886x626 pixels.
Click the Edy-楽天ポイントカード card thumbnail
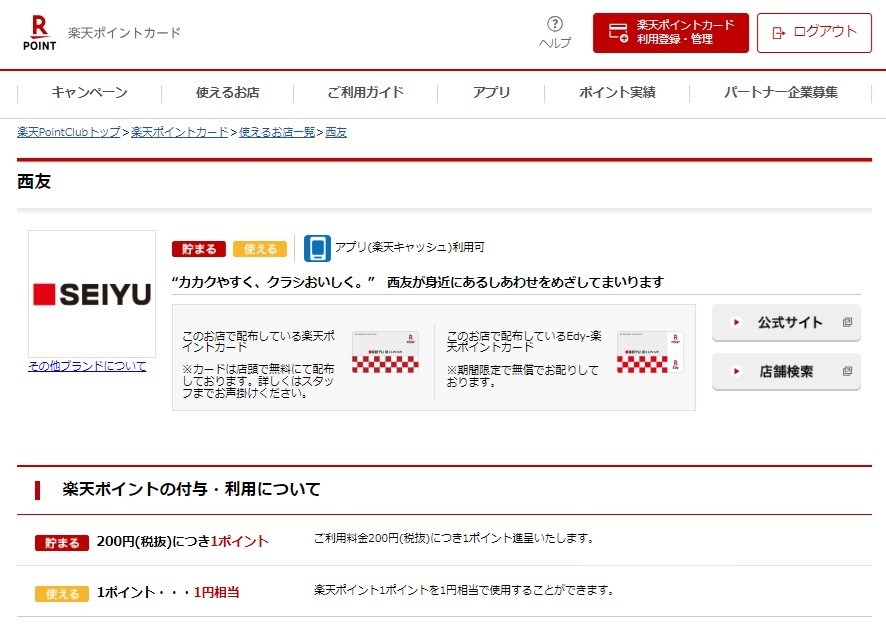pos(650,352)
